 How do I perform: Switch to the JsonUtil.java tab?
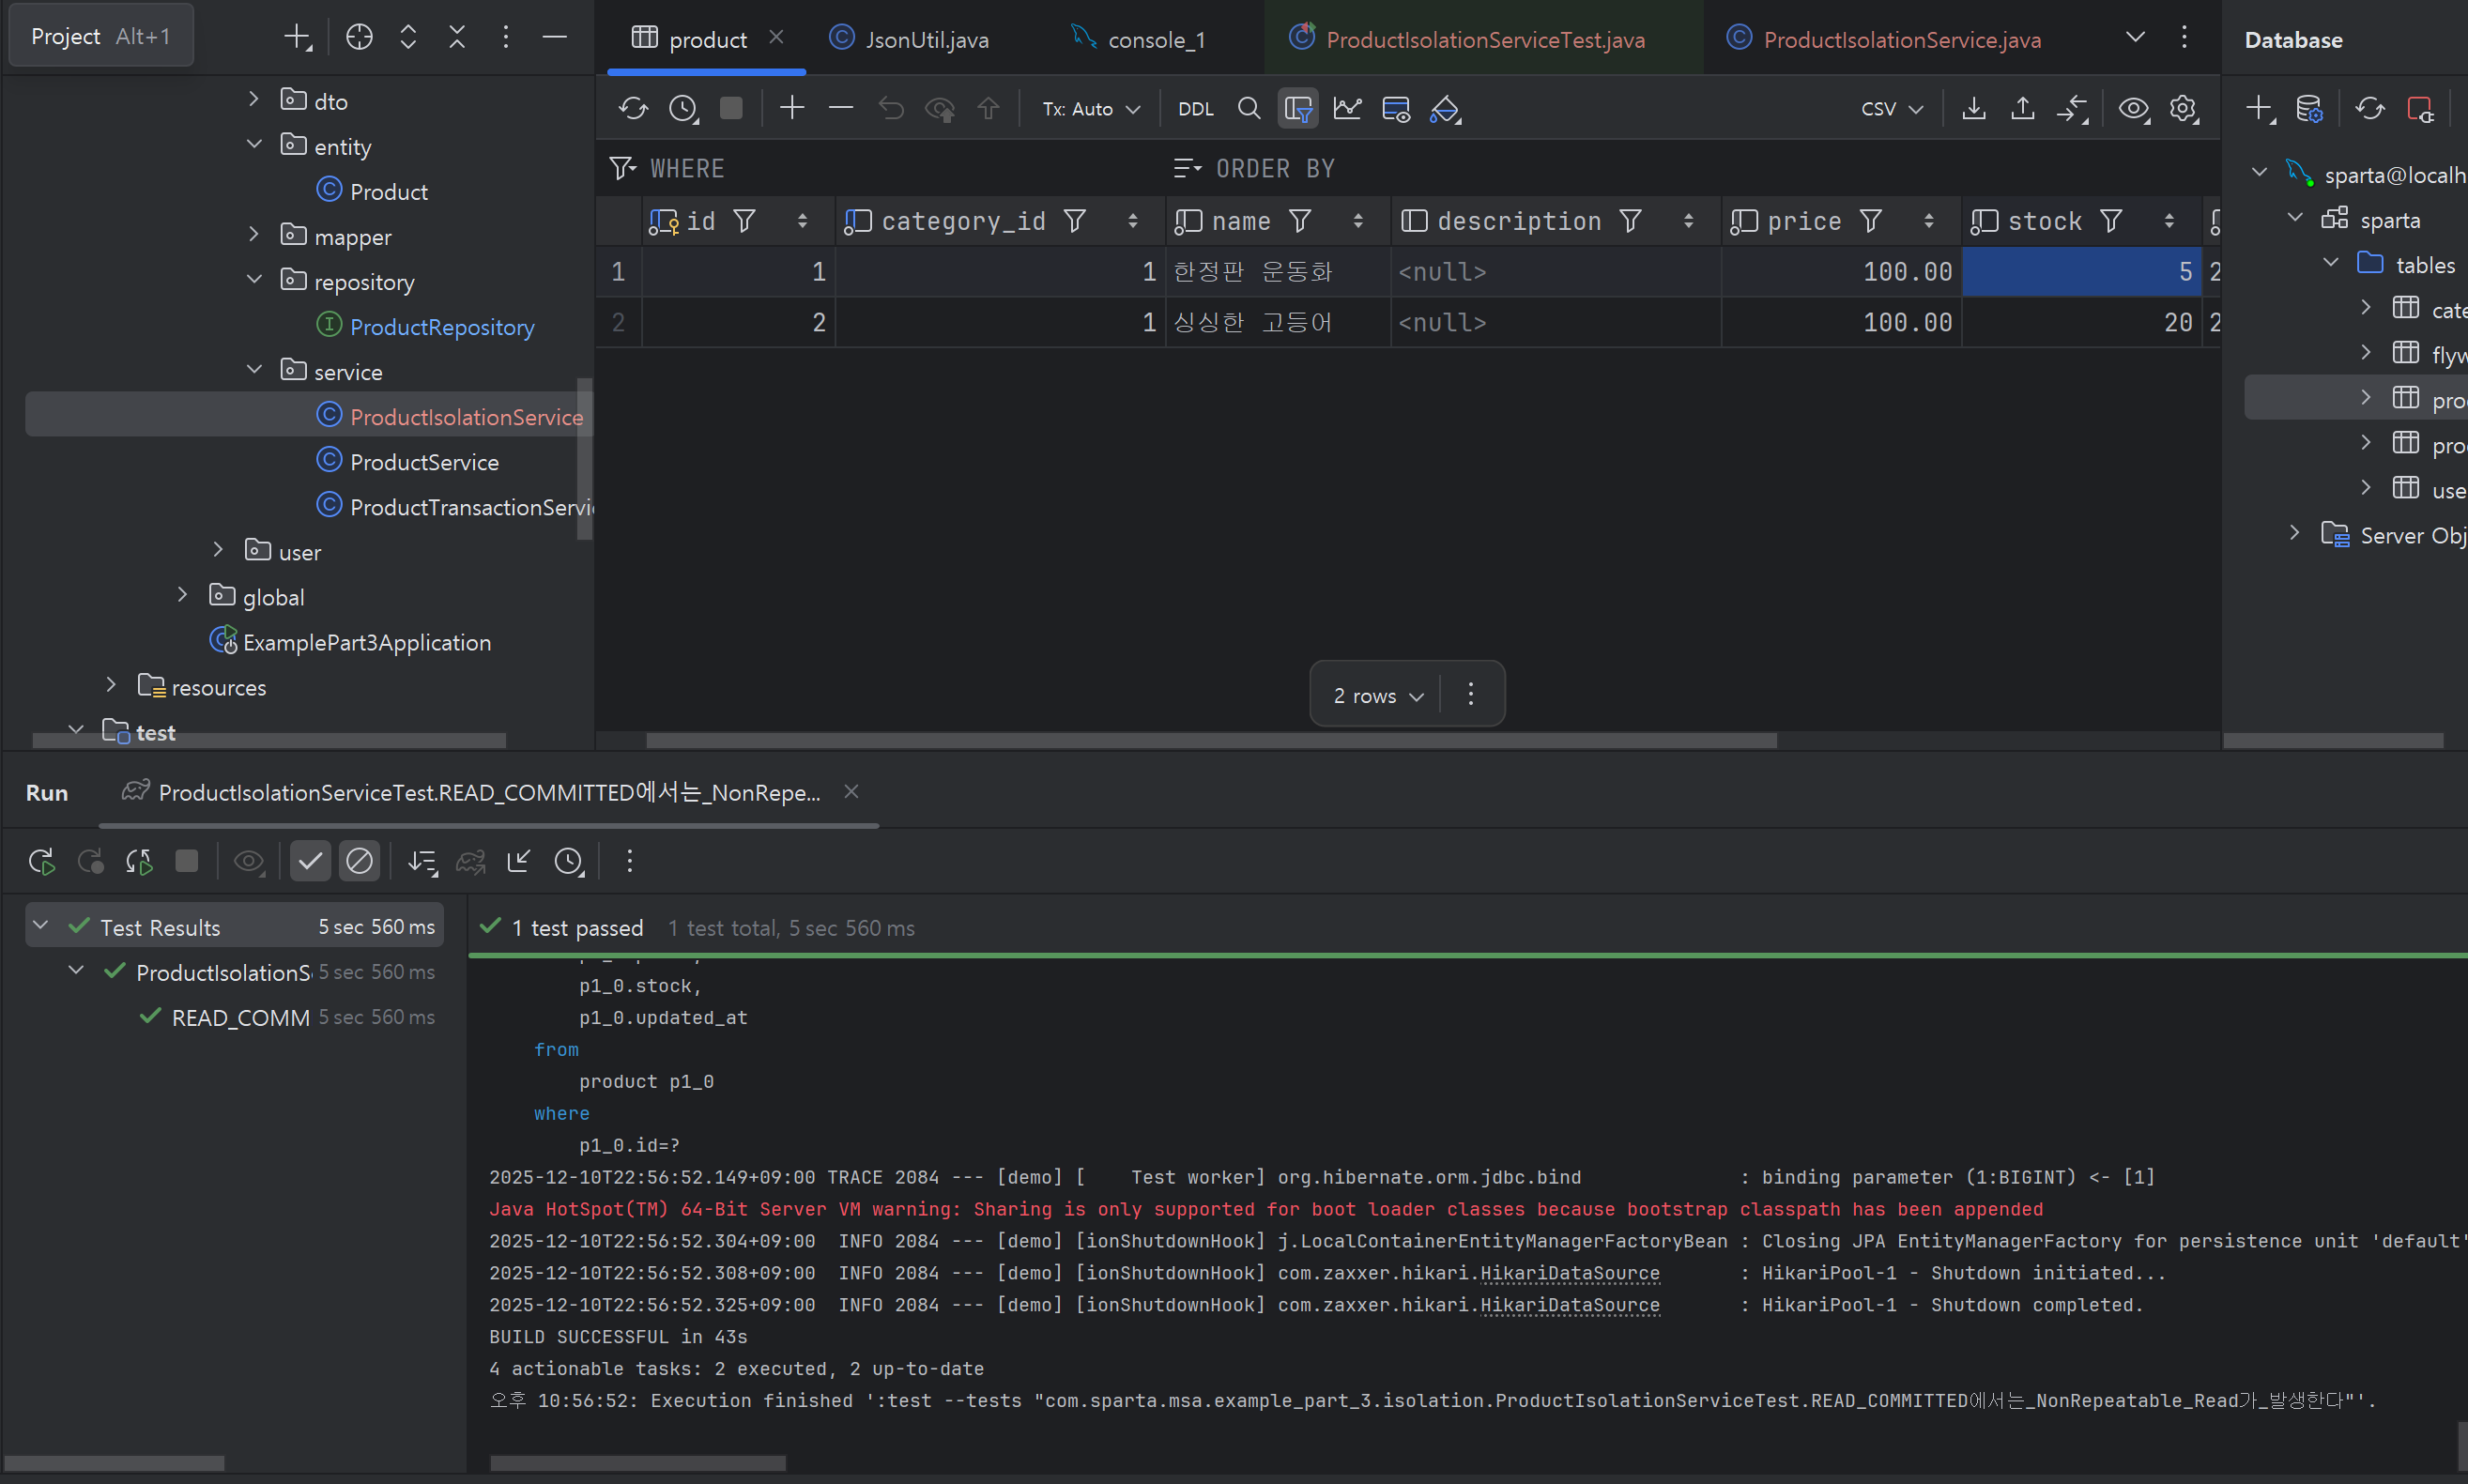(909, 39)
